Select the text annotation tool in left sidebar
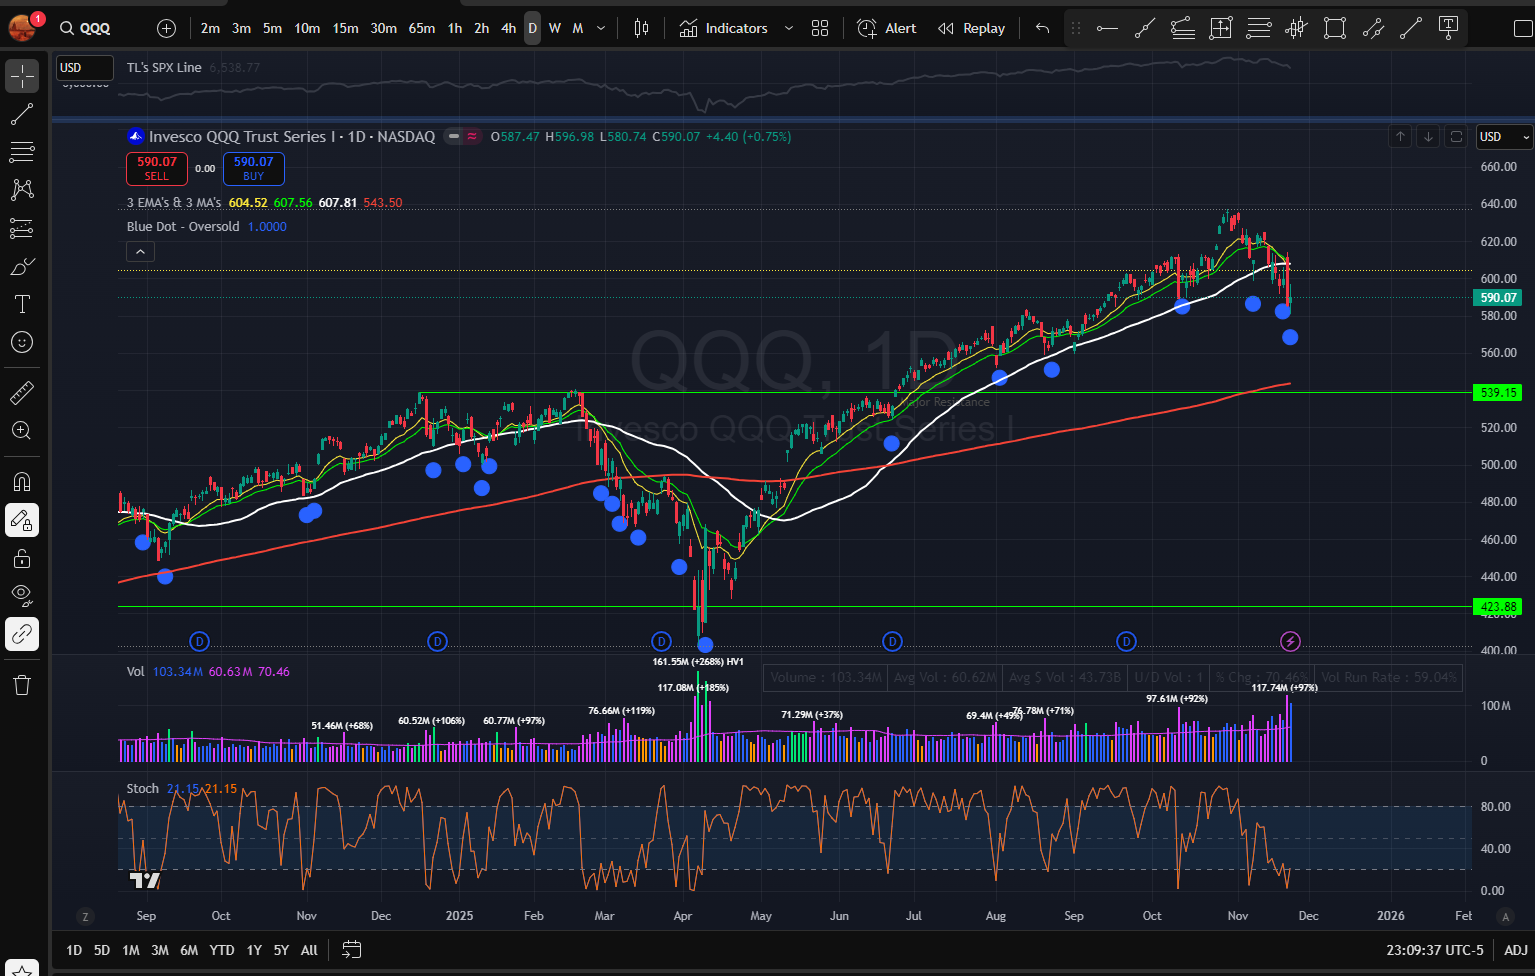This screenshot has width=1535, height=976. tap(22, 304)
